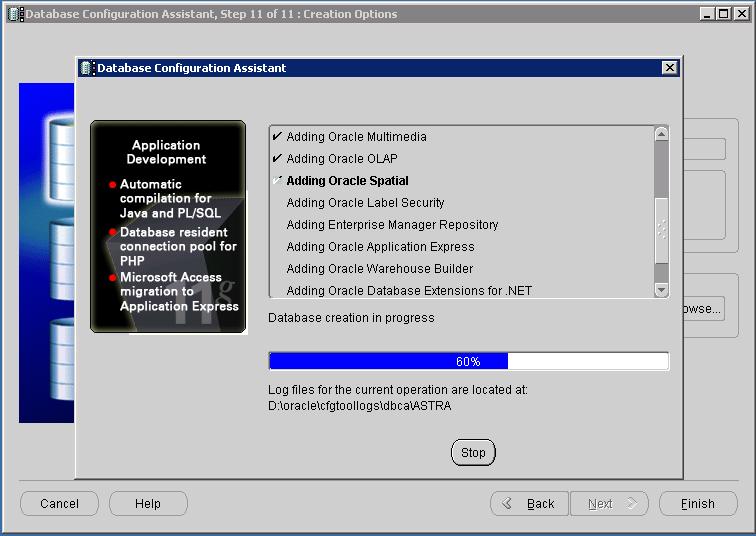Close the Database Configuration Assistant dialog
The image size is (756, 536).
pyautogui.click(x=670, y=67)
